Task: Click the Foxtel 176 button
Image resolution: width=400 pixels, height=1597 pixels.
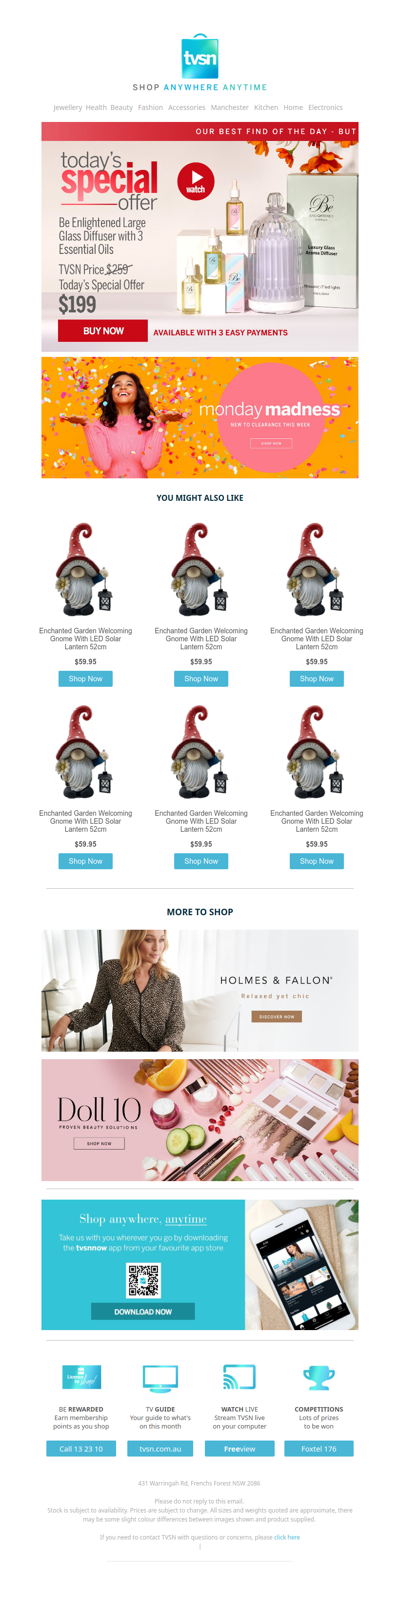Action: [319, 1448]
